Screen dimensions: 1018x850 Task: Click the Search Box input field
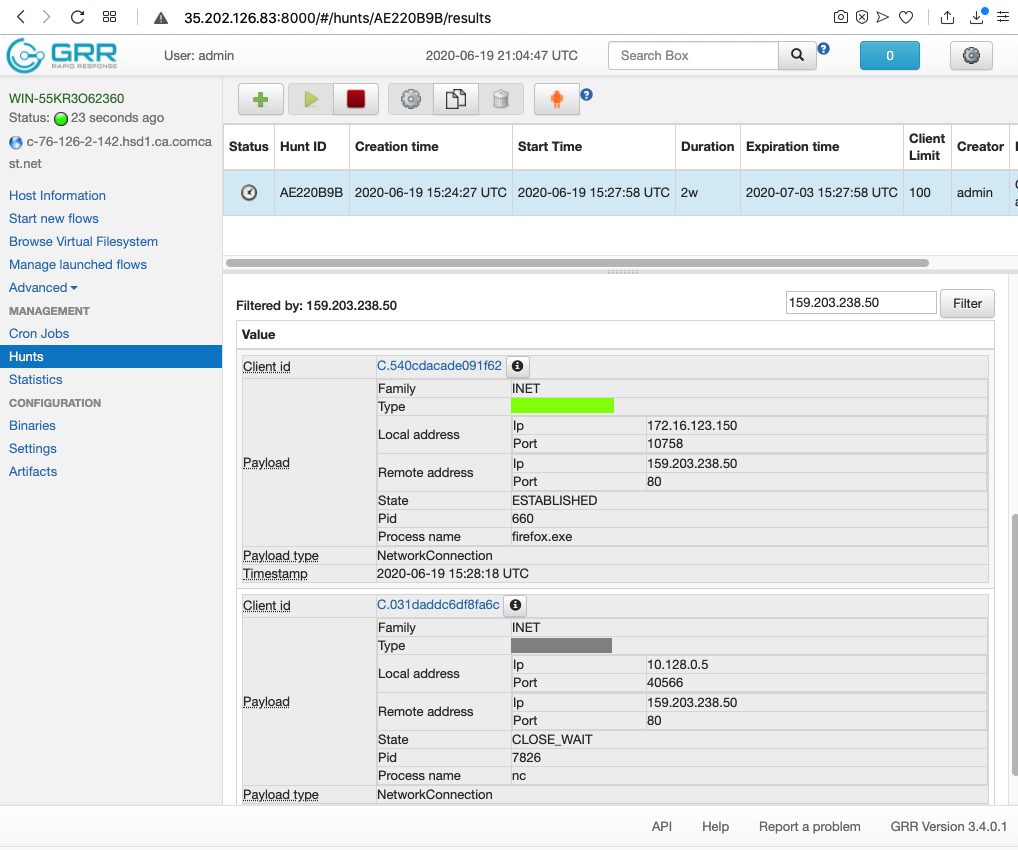(693, 56)
